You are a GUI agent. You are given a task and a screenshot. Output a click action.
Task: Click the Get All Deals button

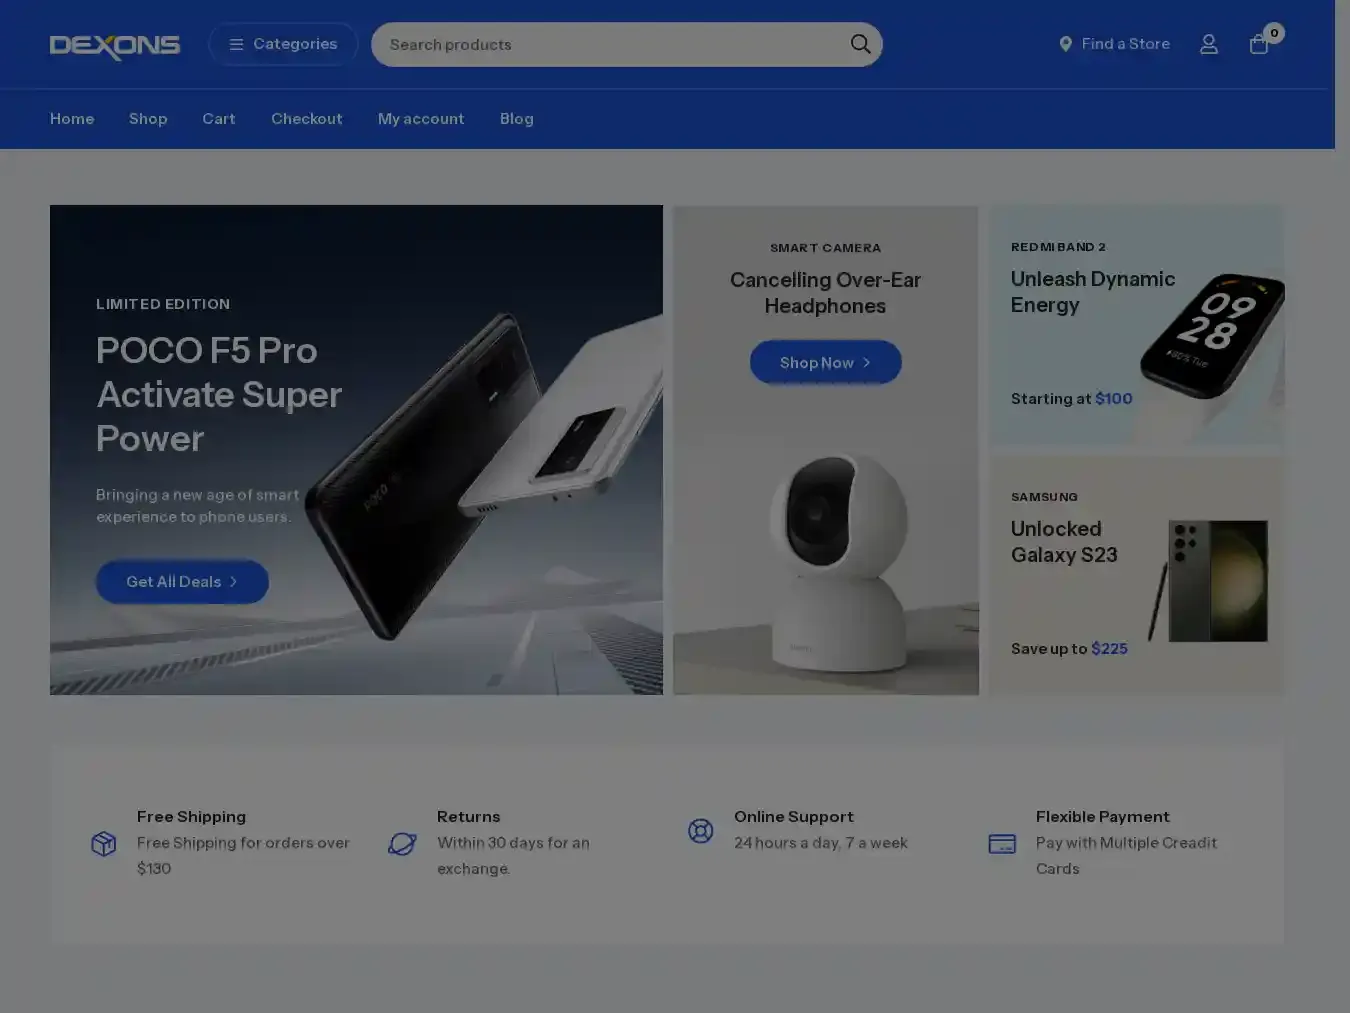[182, 582]
